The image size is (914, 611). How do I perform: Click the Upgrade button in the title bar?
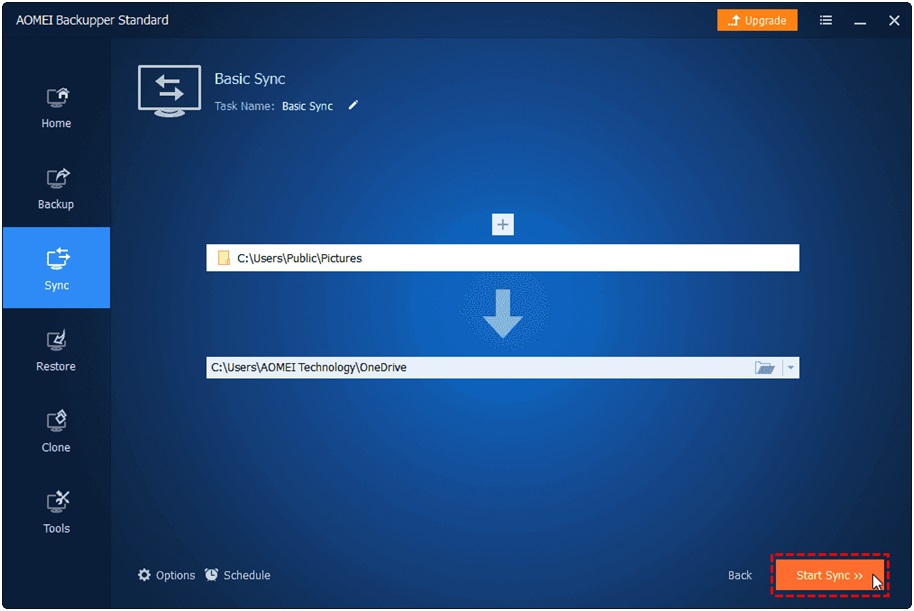(x=757, y=19)
